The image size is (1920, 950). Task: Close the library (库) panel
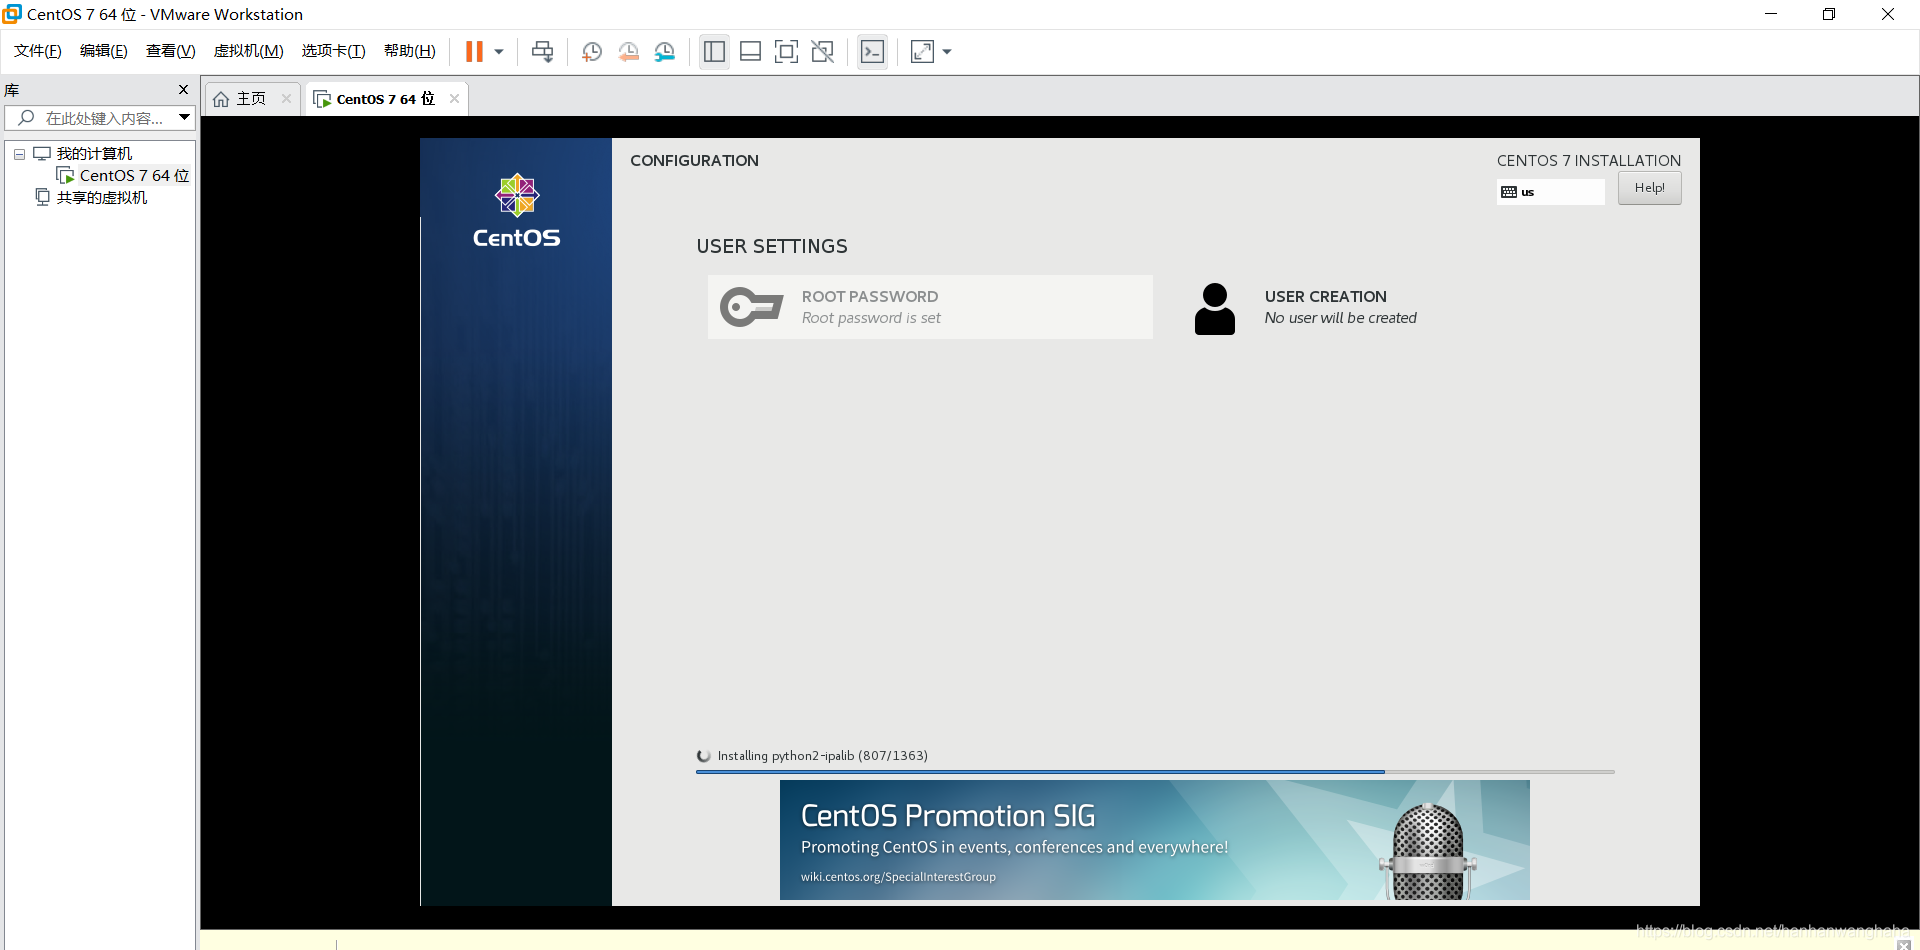[183, 90]
